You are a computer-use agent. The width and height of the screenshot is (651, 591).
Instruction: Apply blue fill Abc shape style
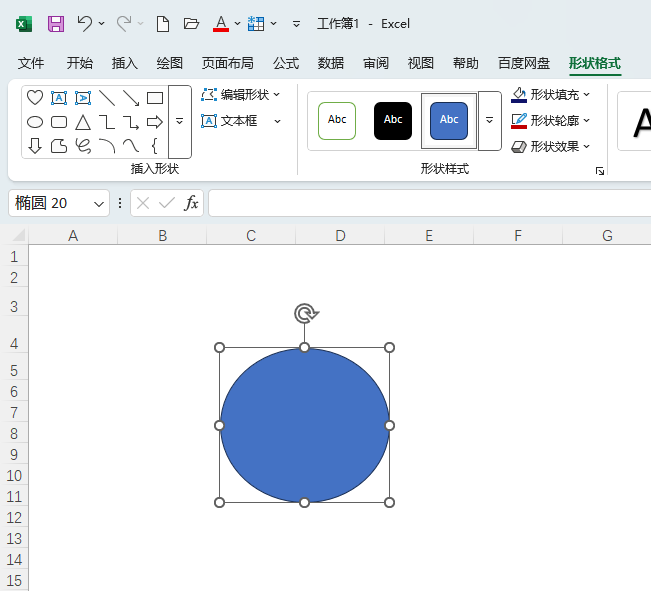point(449,120)
